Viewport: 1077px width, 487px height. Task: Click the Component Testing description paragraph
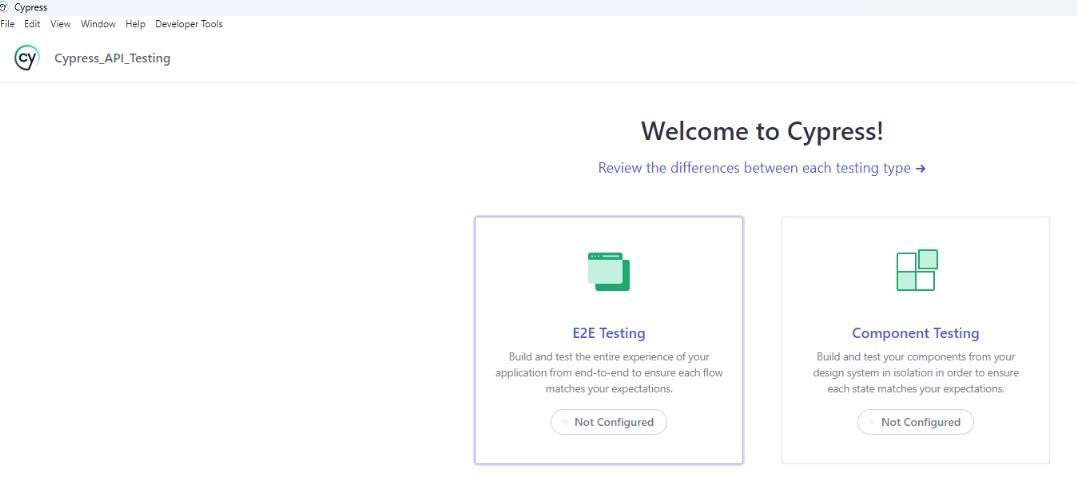[916, 373]
